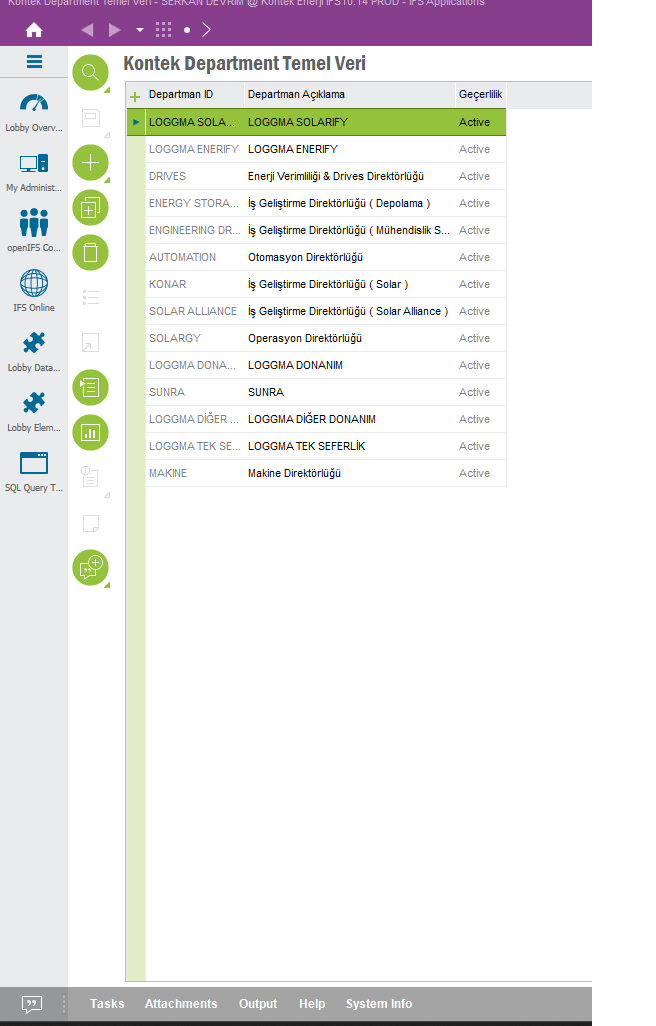This screenshot has height=1026, width=656.
Task: Open the Help tab
Action: [312, 1004]
